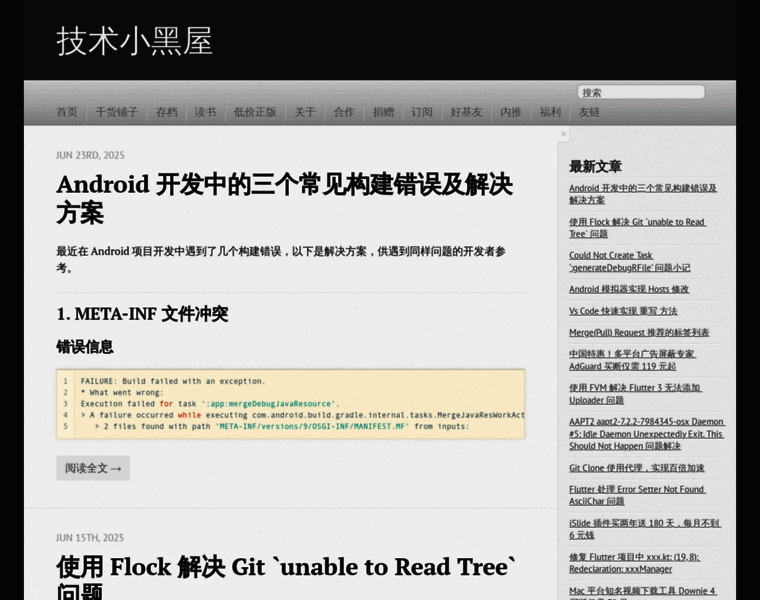Open the 干货铺子 navigation item

[117, 112]
